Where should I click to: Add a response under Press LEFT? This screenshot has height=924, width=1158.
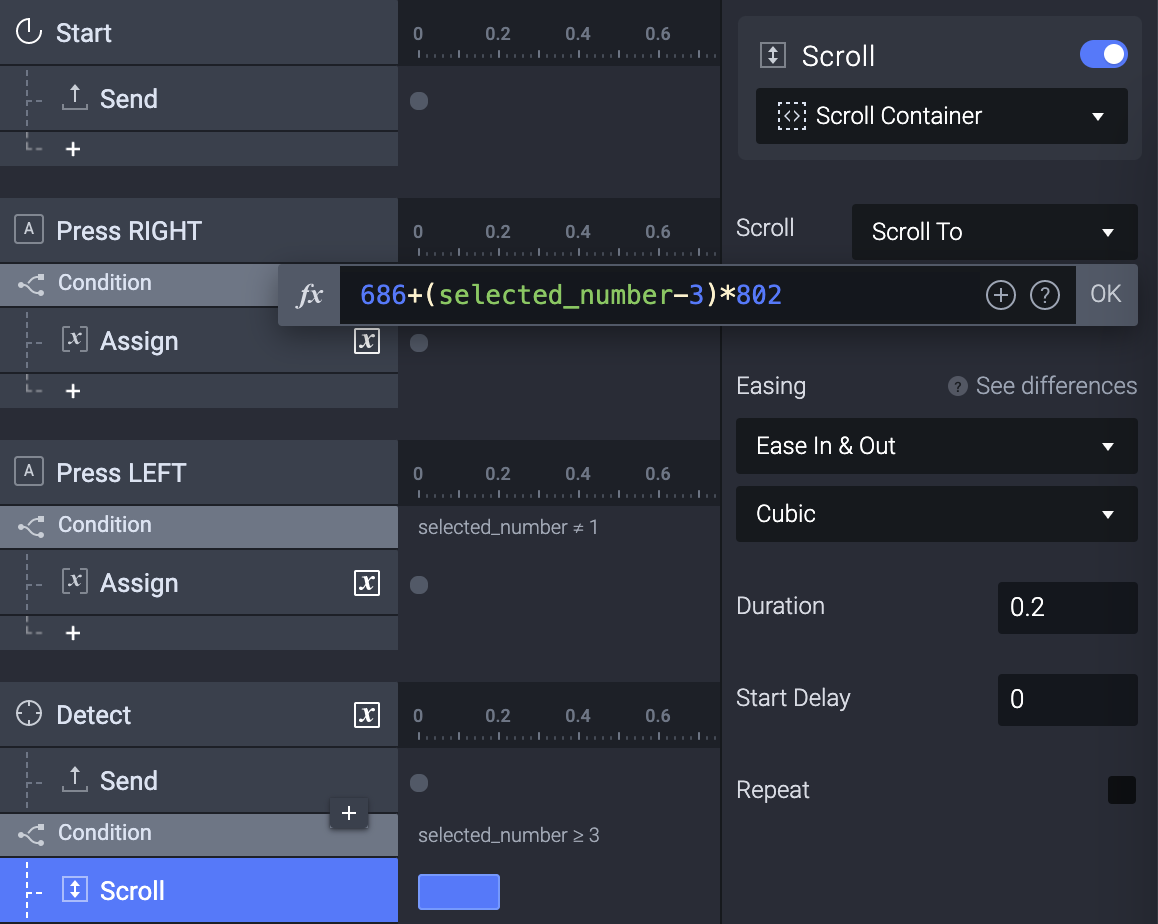tap(72, 633)
